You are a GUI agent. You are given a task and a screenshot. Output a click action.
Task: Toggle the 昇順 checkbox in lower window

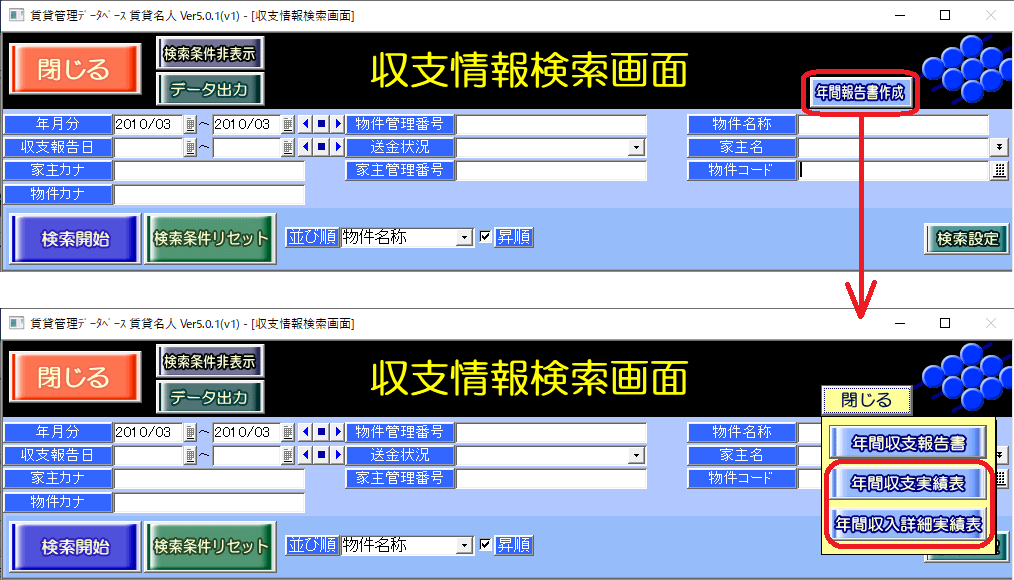tap(485, 545)
